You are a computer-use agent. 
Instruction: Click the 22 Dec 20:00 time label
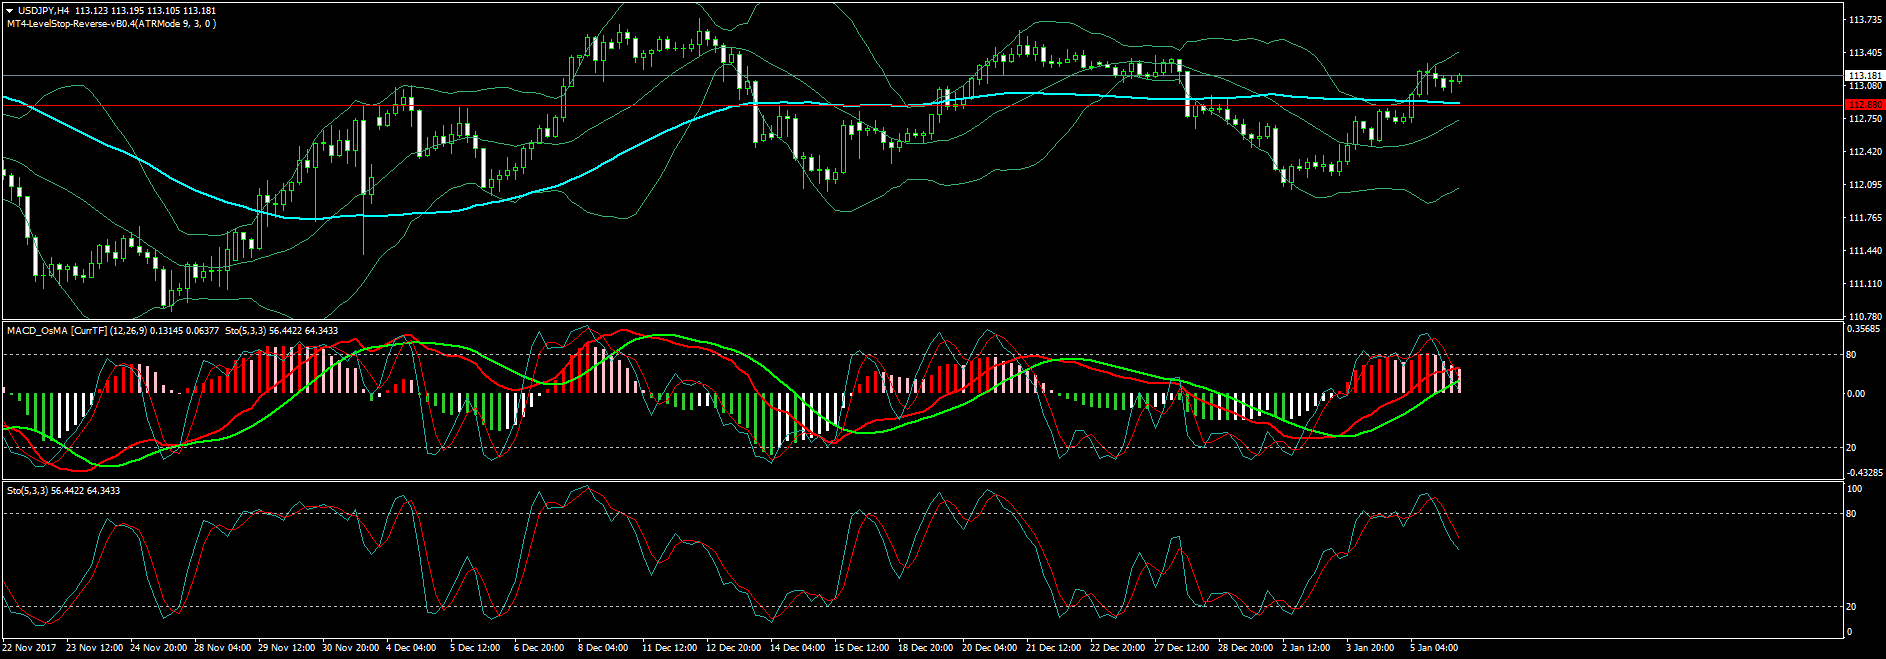(x=1118, y=648)
